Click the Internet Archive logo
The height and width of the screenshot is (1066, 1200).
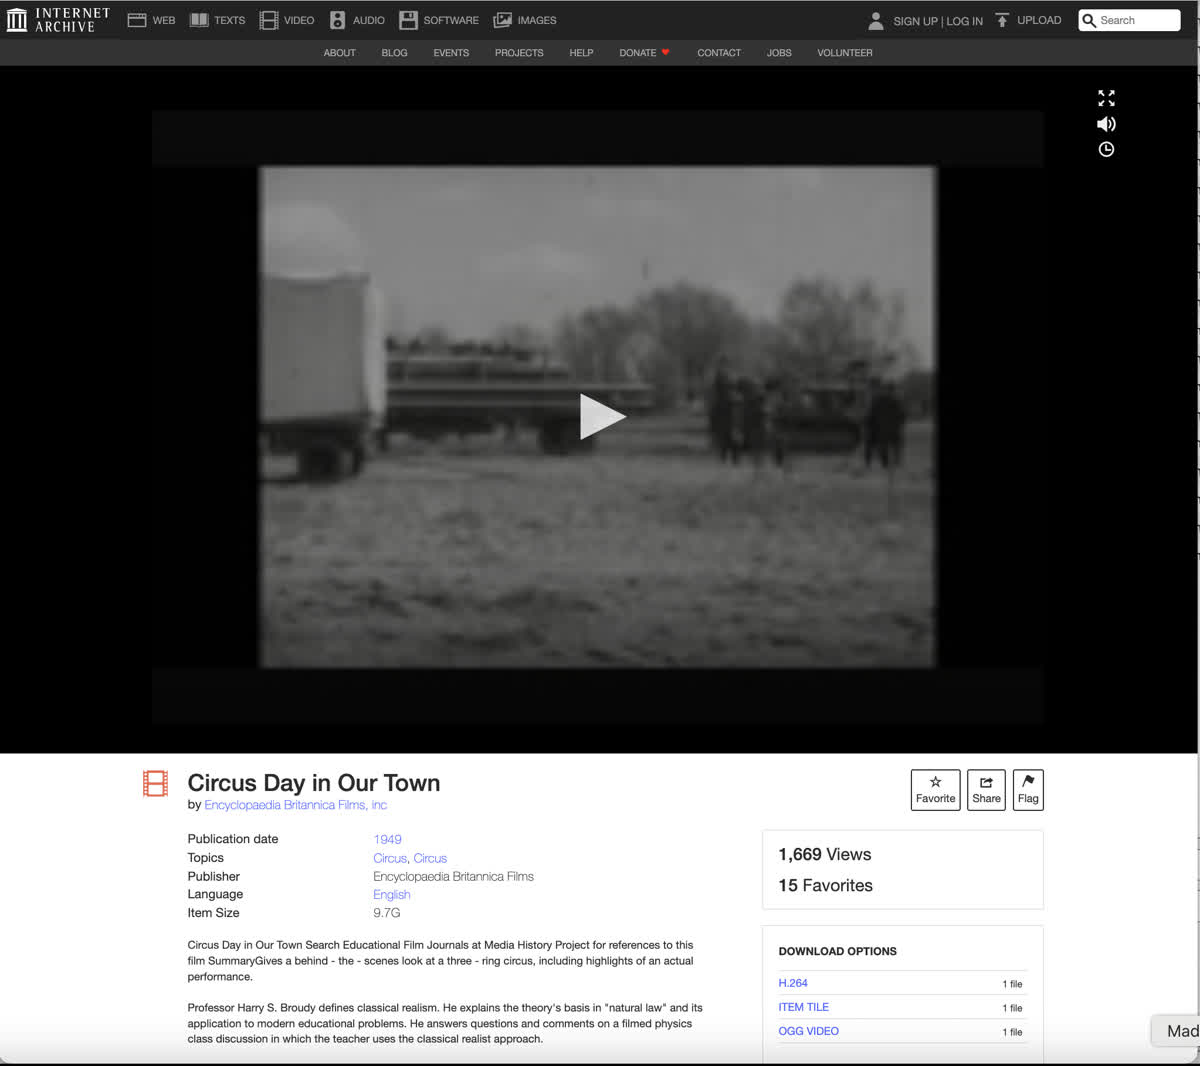click(x=58, y=20)
